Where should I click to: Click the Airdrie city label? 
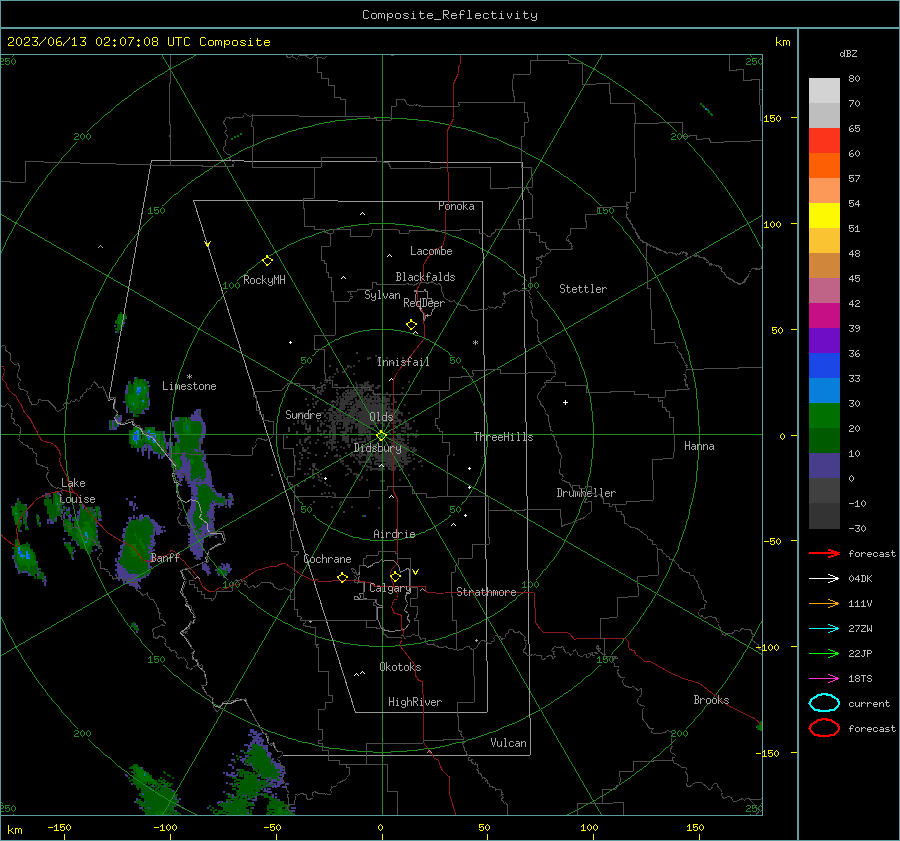pos(394,534)
